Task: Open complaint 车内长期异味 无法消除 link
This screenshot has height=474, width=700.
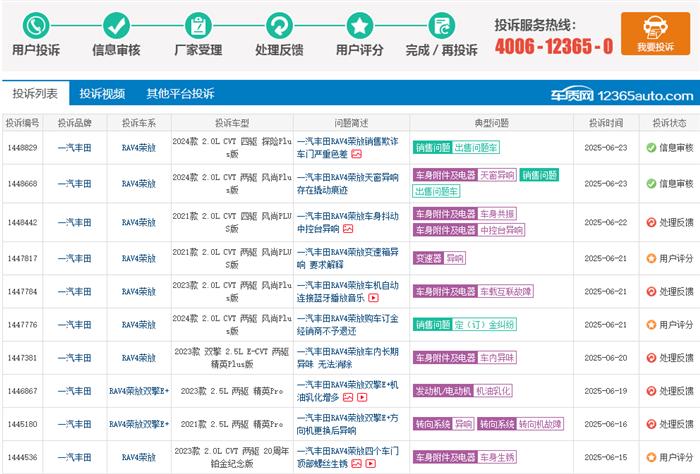Action: click(347, 358)
